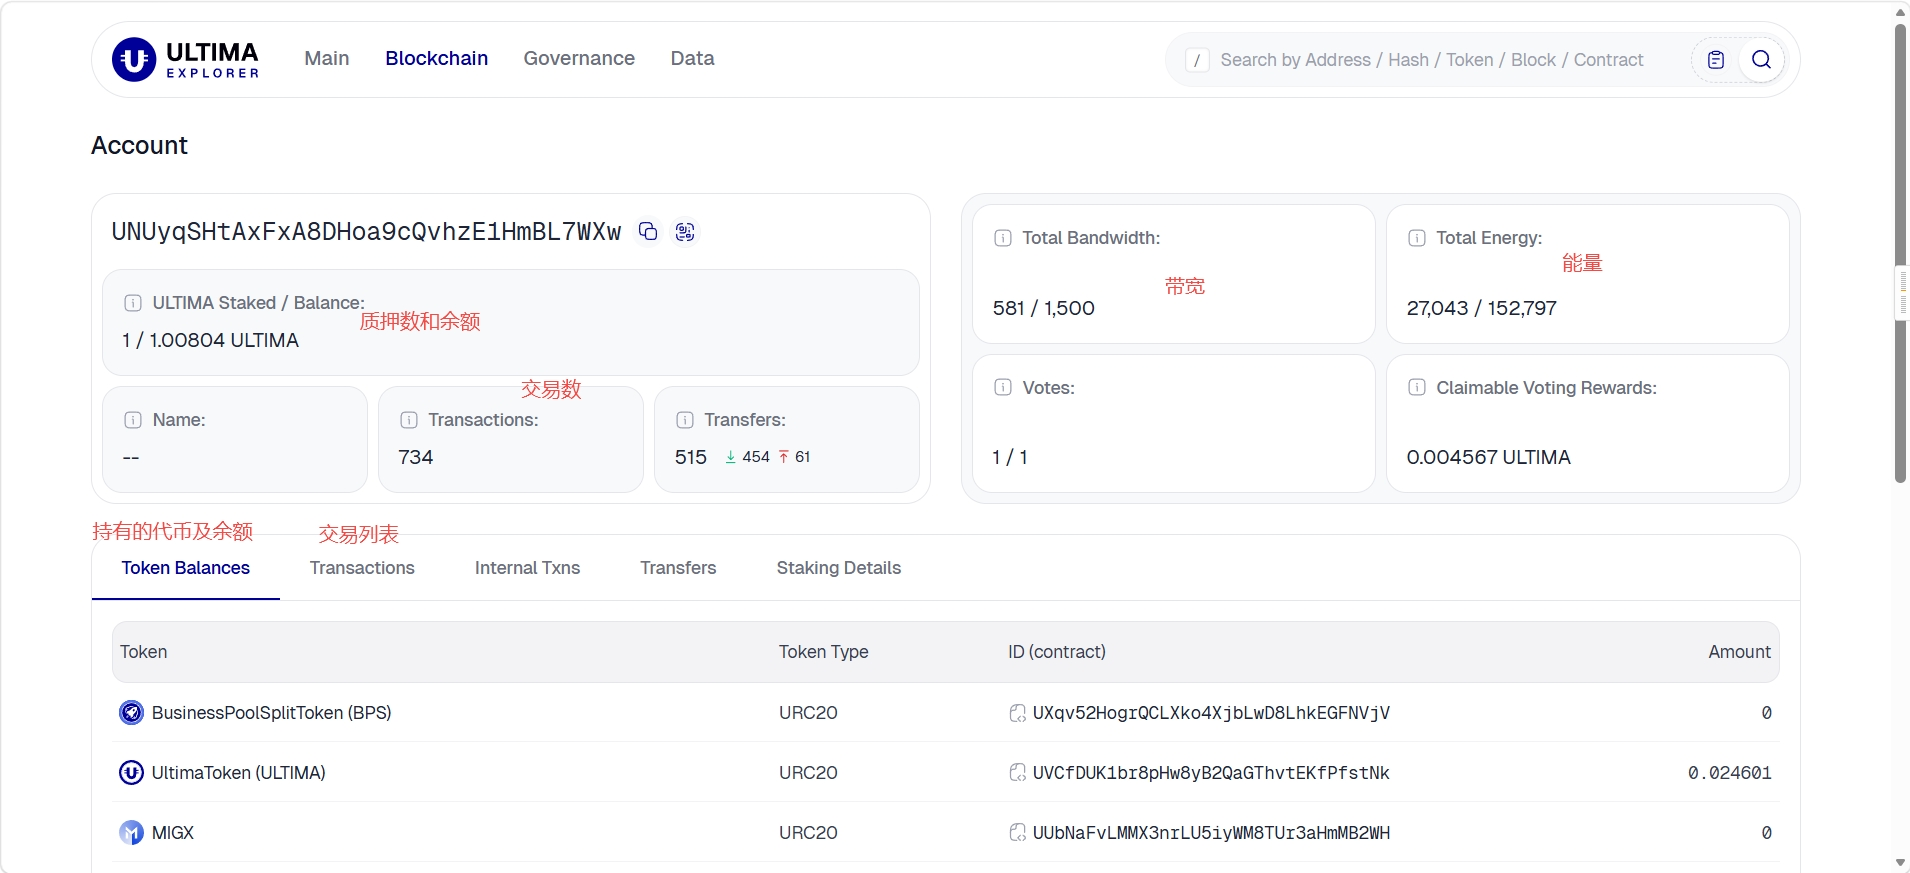The height and width of the screenshot is (873, 1910).
Task: Copy the account address
Action: click(x=648, y=232)
